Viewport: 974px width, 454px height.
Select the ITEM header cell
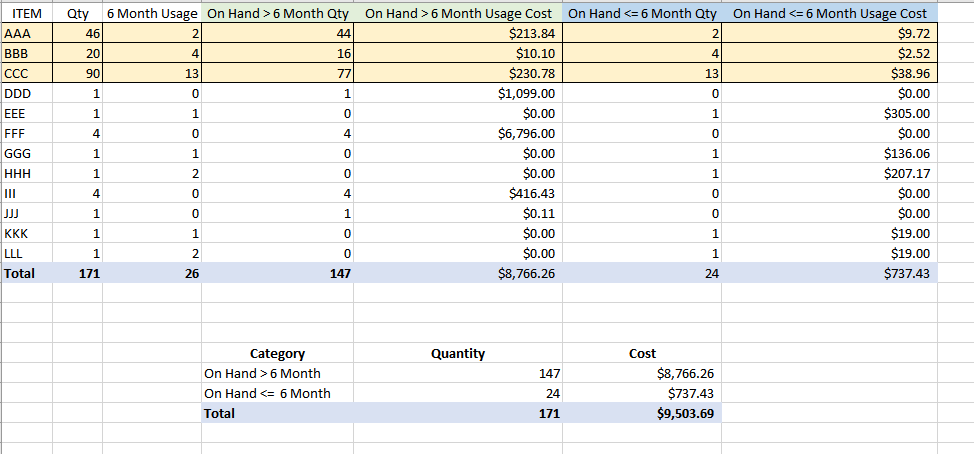coord(27,14)
